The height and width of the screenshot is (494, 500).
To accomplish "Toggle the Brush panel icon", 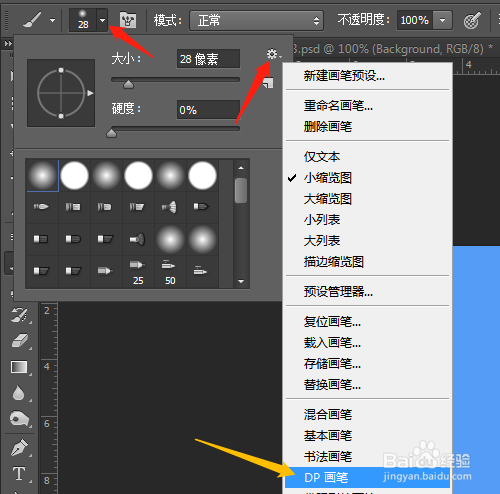I will pyautogui.click(x=128, y=20).
